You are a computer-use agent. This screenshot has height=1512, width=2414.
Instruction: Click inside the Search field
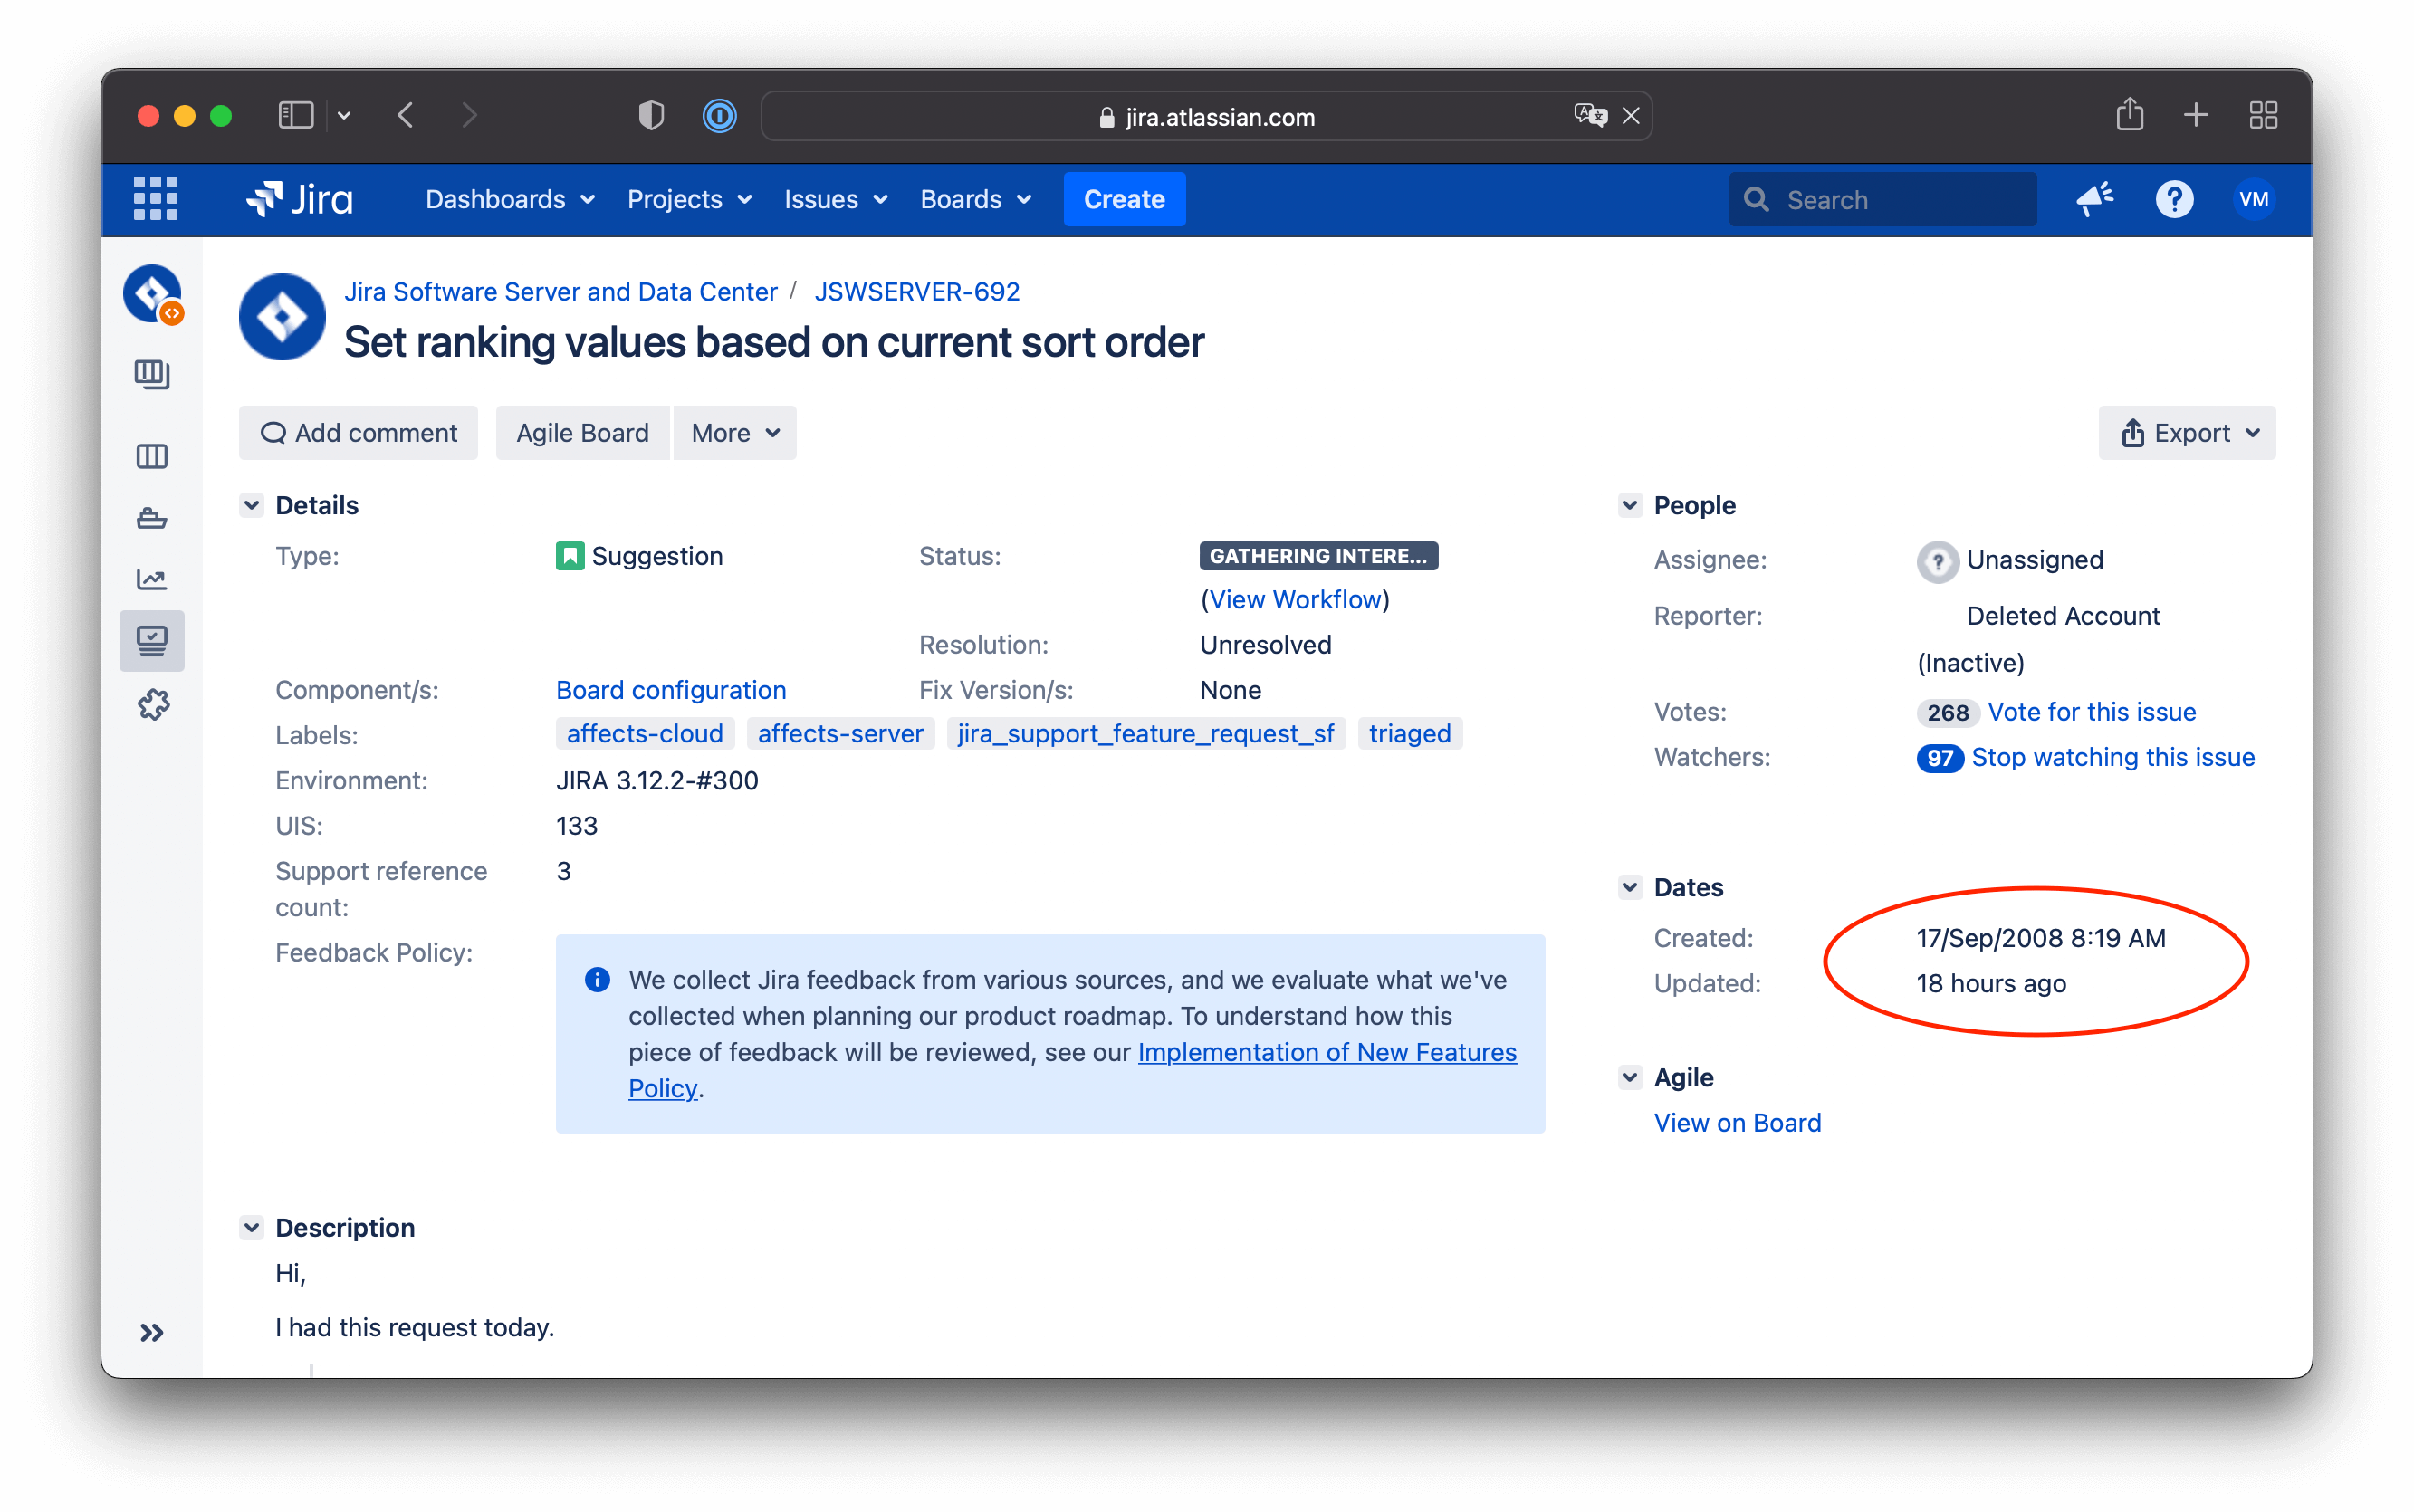[x=1883, y=199]
